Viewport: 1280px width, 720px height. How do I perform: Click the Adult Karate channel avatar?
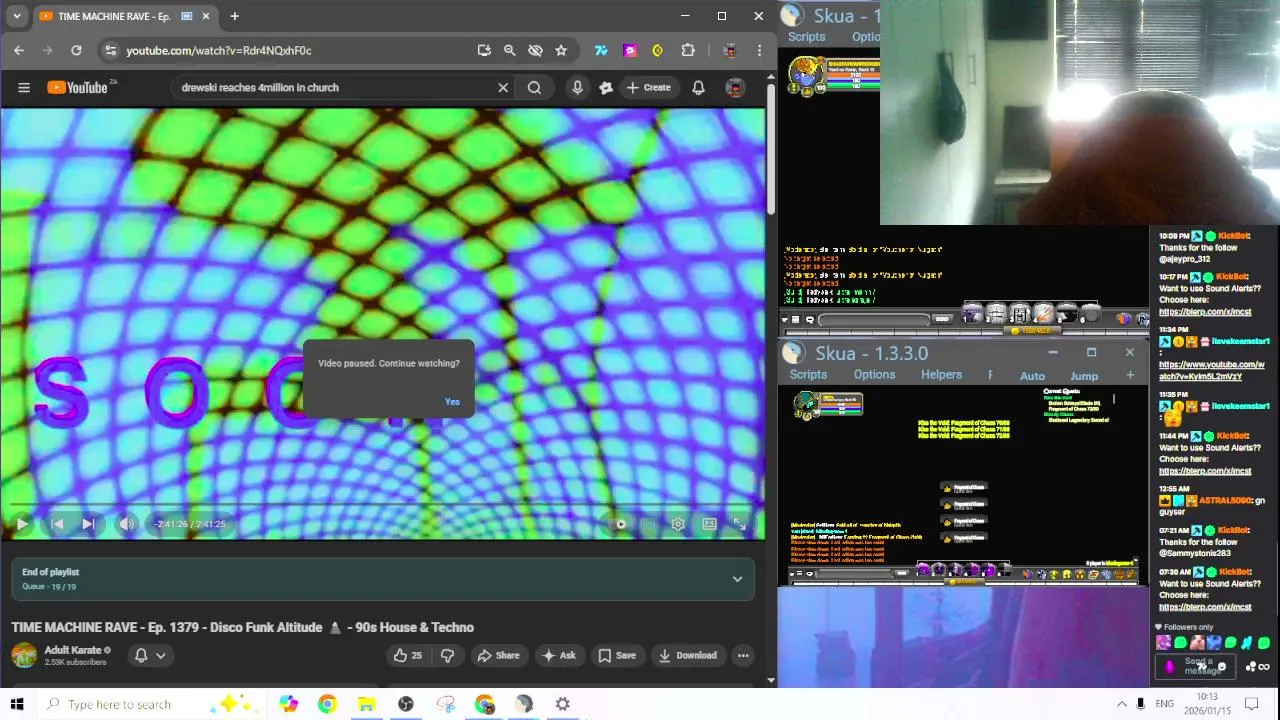[24, 655]
